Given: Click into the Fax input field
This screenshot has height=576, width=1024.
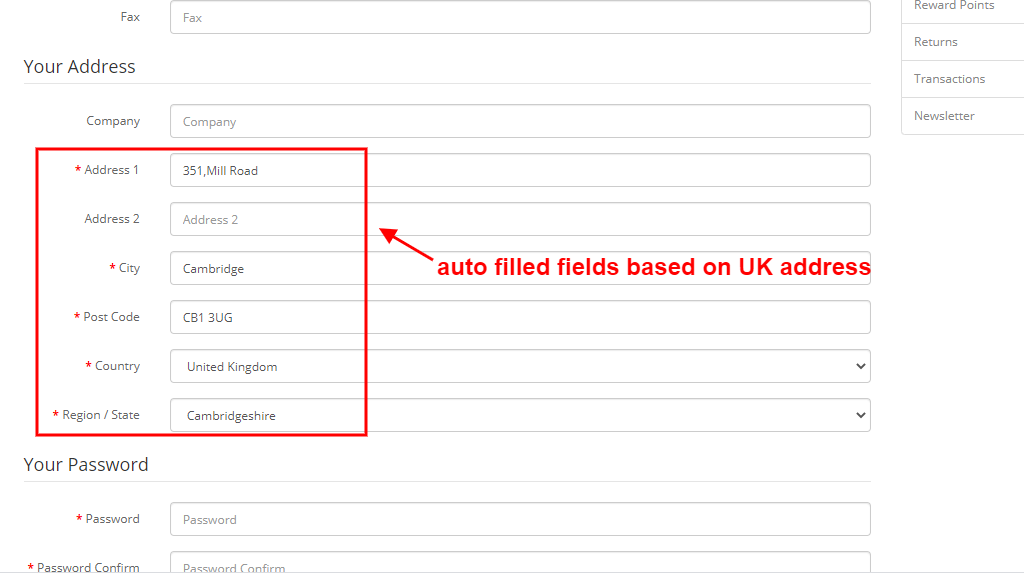Looking at the screenshot, I should [x=519, y=17].
